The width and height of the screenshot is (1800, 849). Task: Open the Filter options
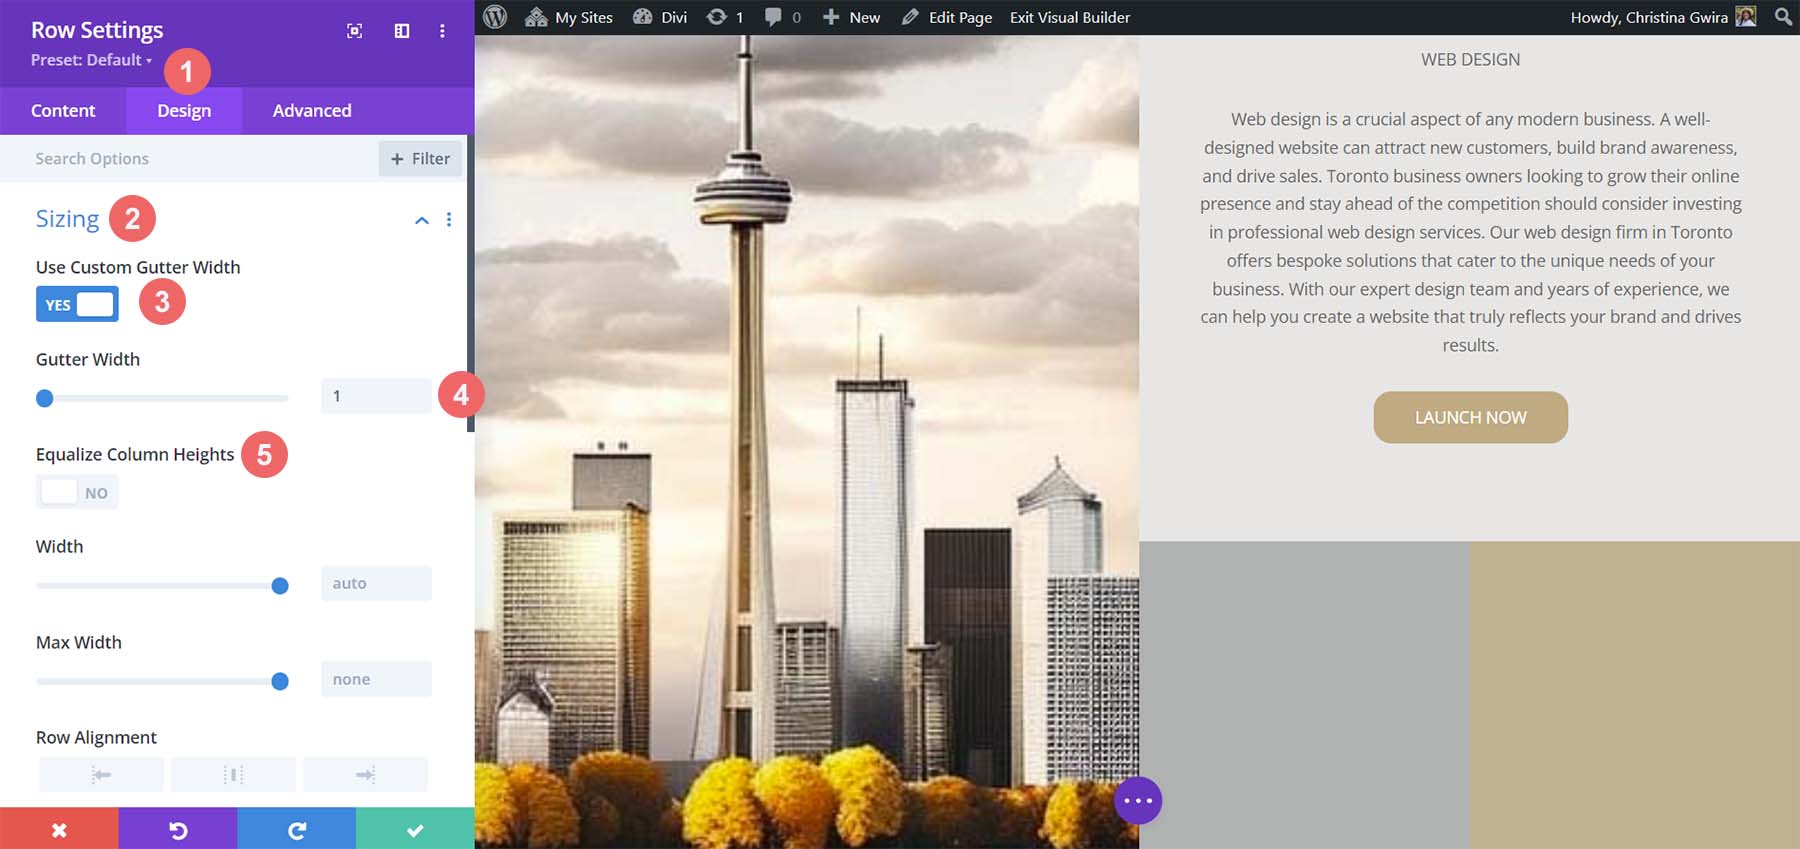(420, 158)
